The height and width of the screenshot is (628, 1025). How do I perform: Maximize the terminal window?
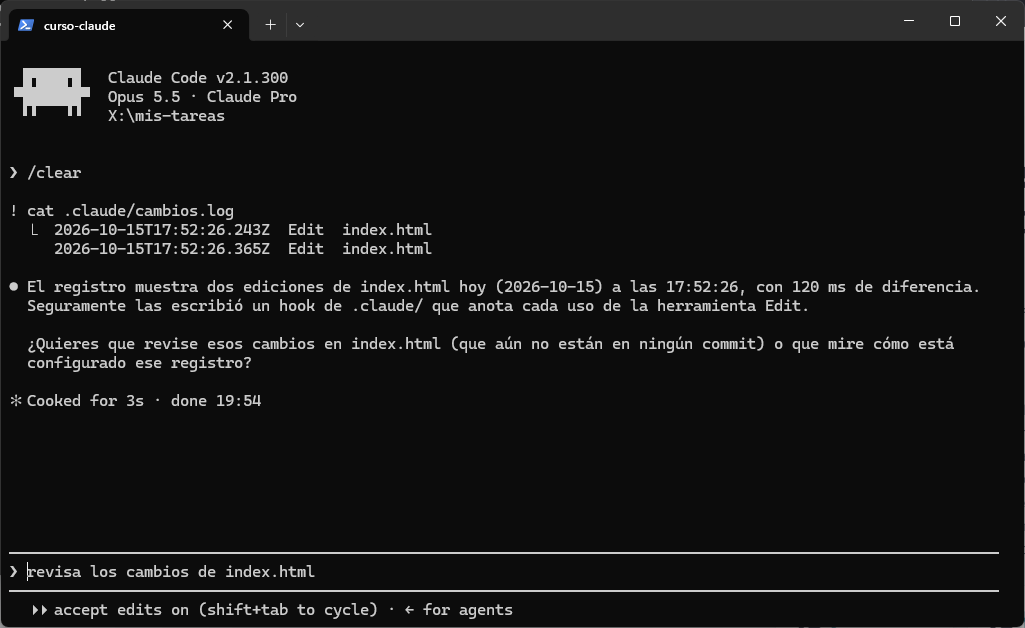(954, 21)
